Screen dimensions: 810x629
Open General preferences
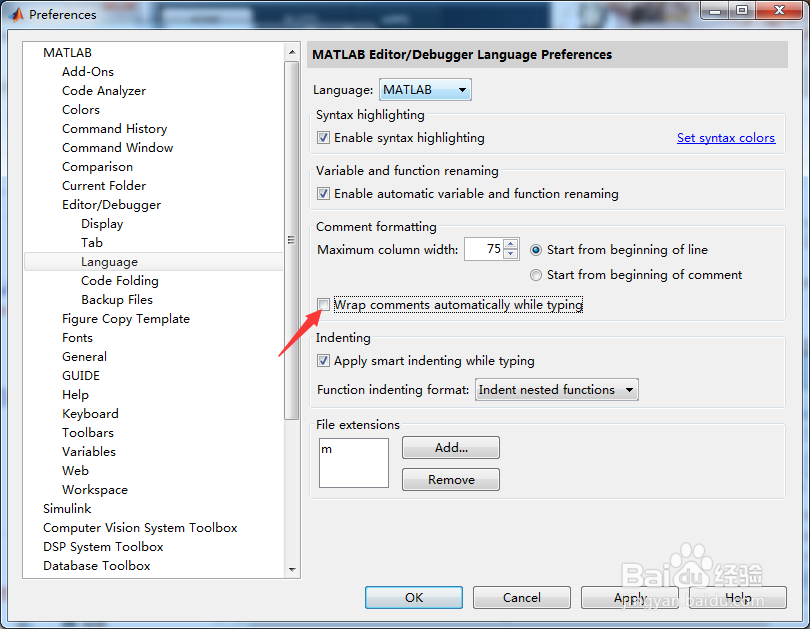click(x=84, y=357)
